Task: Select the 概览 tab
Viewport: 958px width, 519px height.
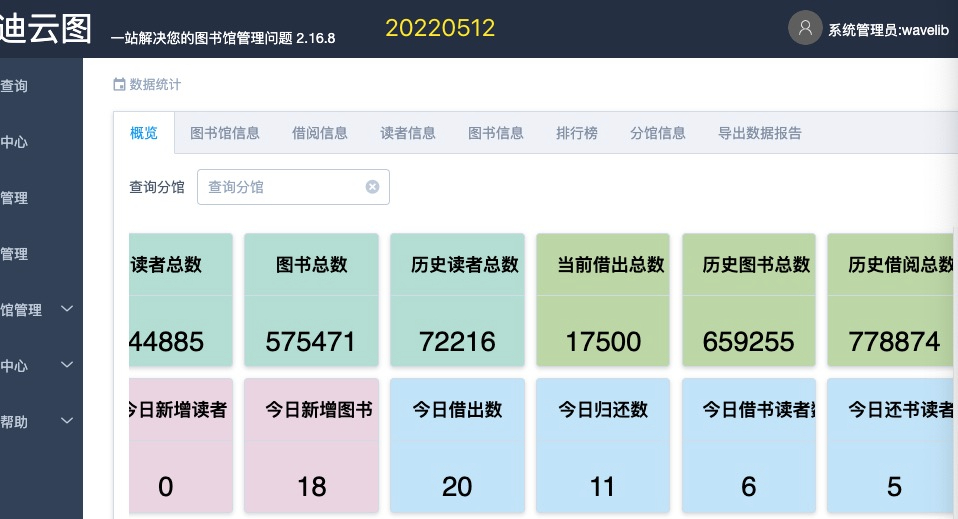Action: 144,133
